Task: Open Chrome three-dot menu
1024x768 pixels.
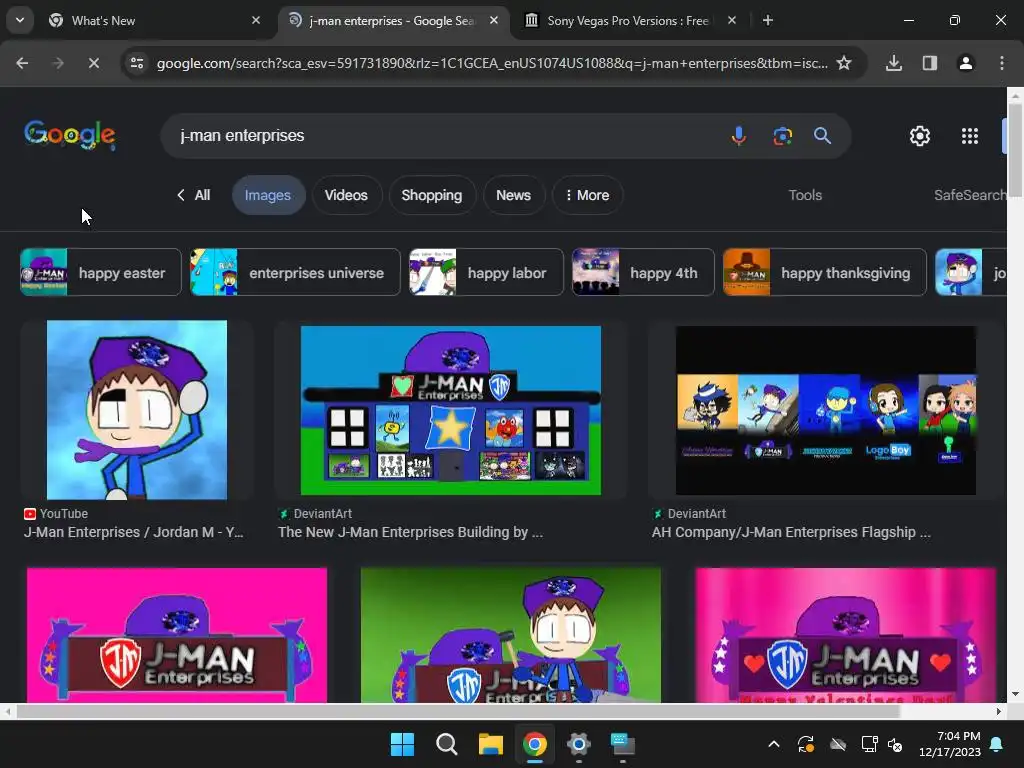Action: (1001, 63)
